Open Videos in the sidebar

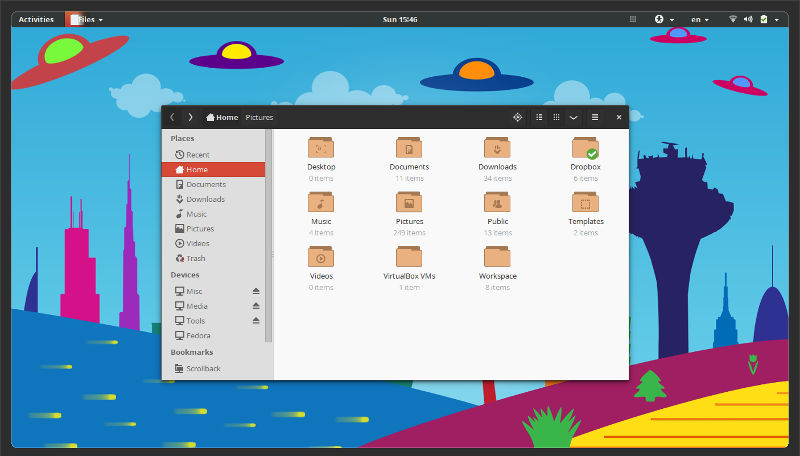click(213, 243)
